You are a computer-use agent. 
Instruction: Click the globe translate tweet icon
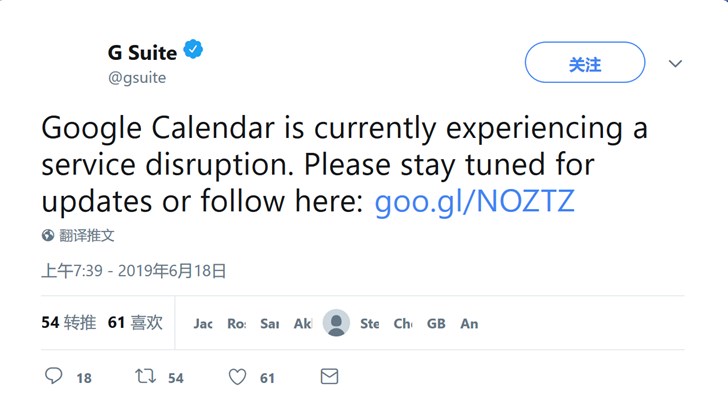pos(48,236)
